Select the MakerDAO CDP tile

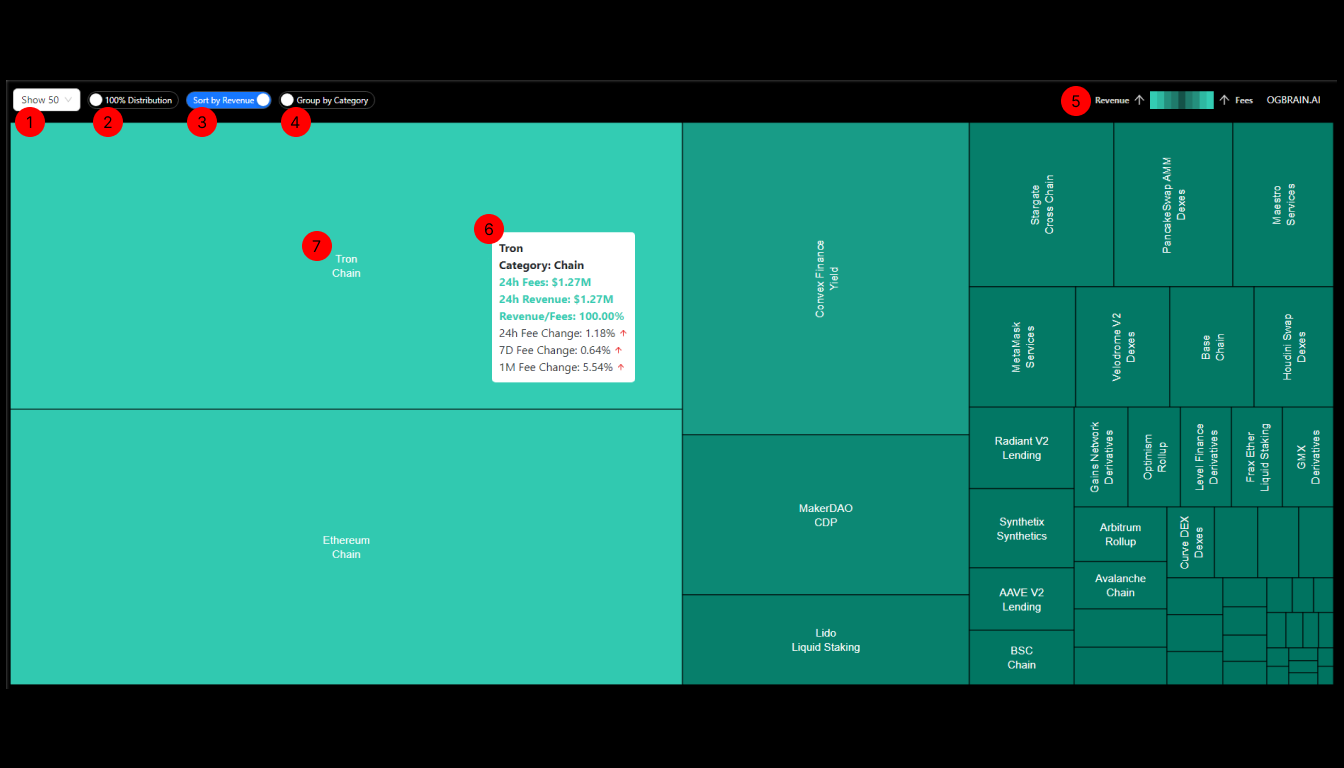[x=825, y=514]
